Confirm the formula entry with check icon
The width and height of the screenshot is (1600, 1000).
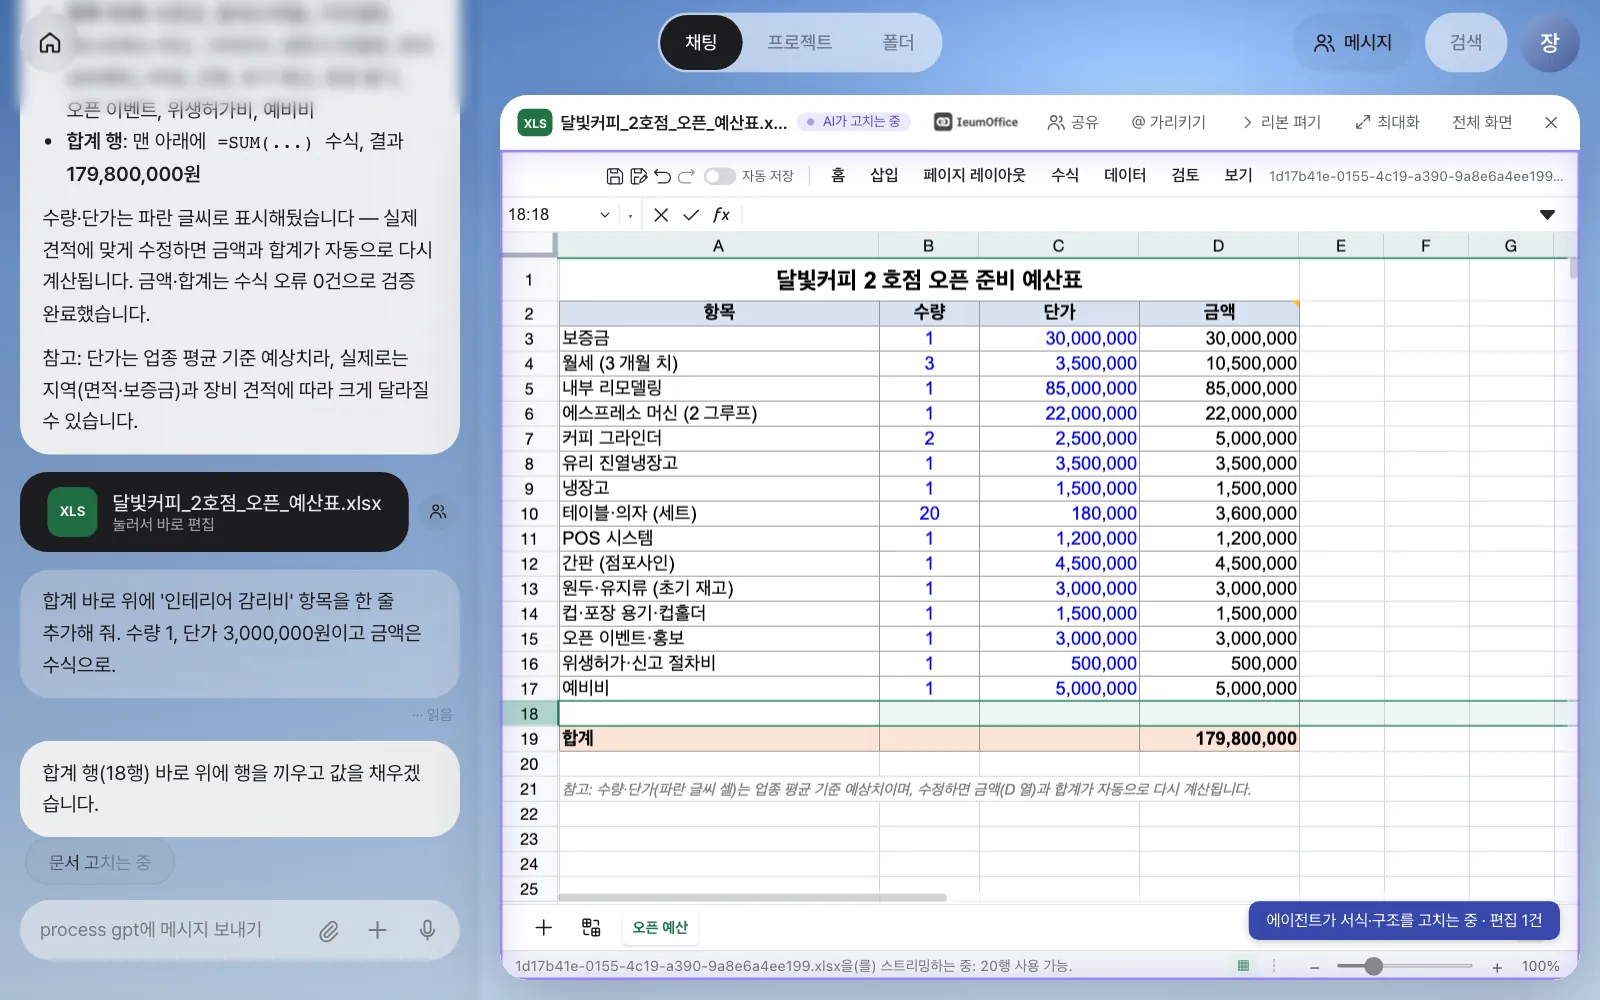(691, 215)
